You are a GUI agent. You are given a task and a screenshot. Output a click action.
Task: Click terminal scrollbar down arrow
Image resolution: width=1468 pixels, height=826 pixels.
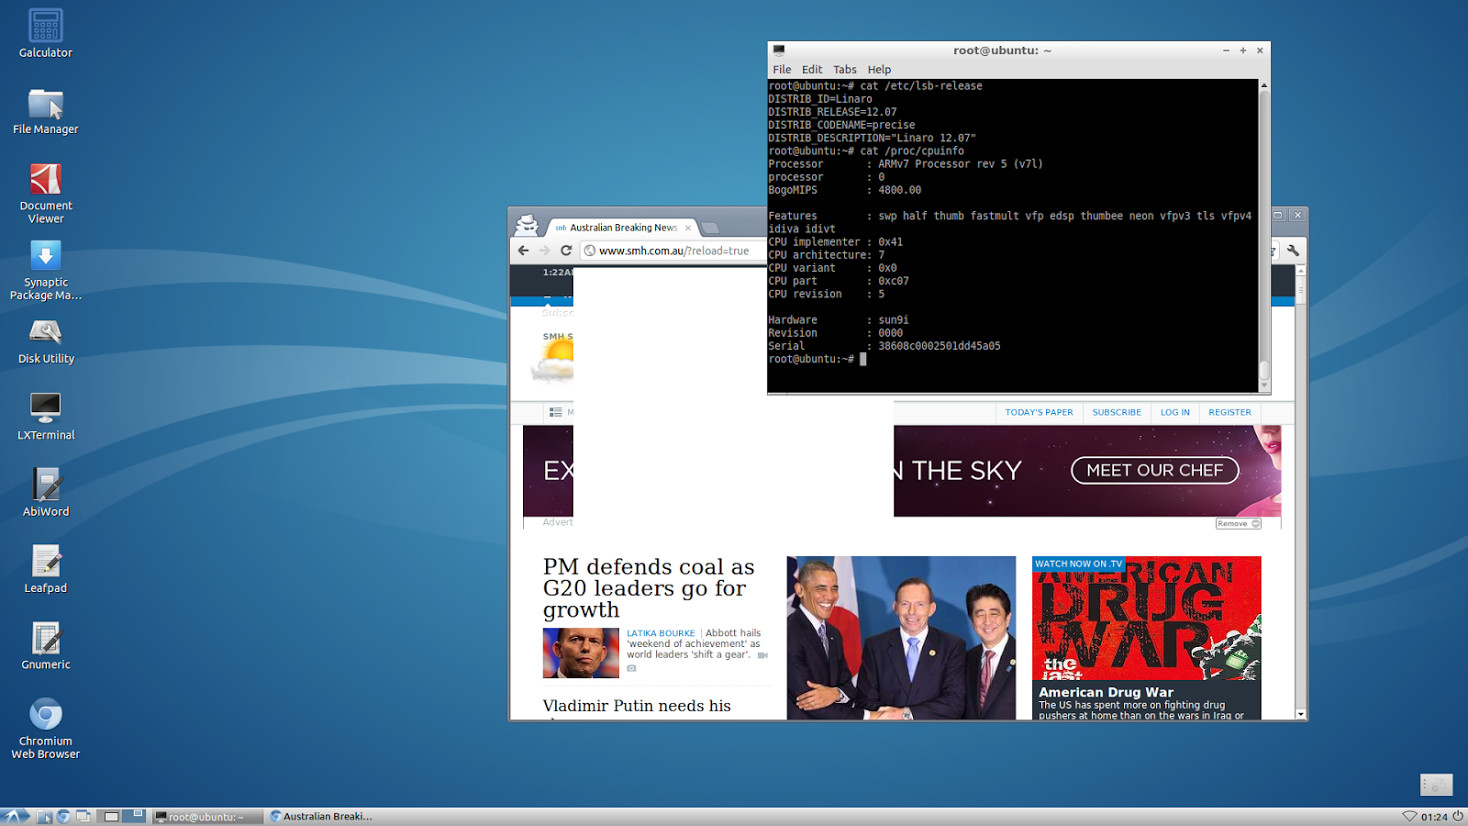1264,386
